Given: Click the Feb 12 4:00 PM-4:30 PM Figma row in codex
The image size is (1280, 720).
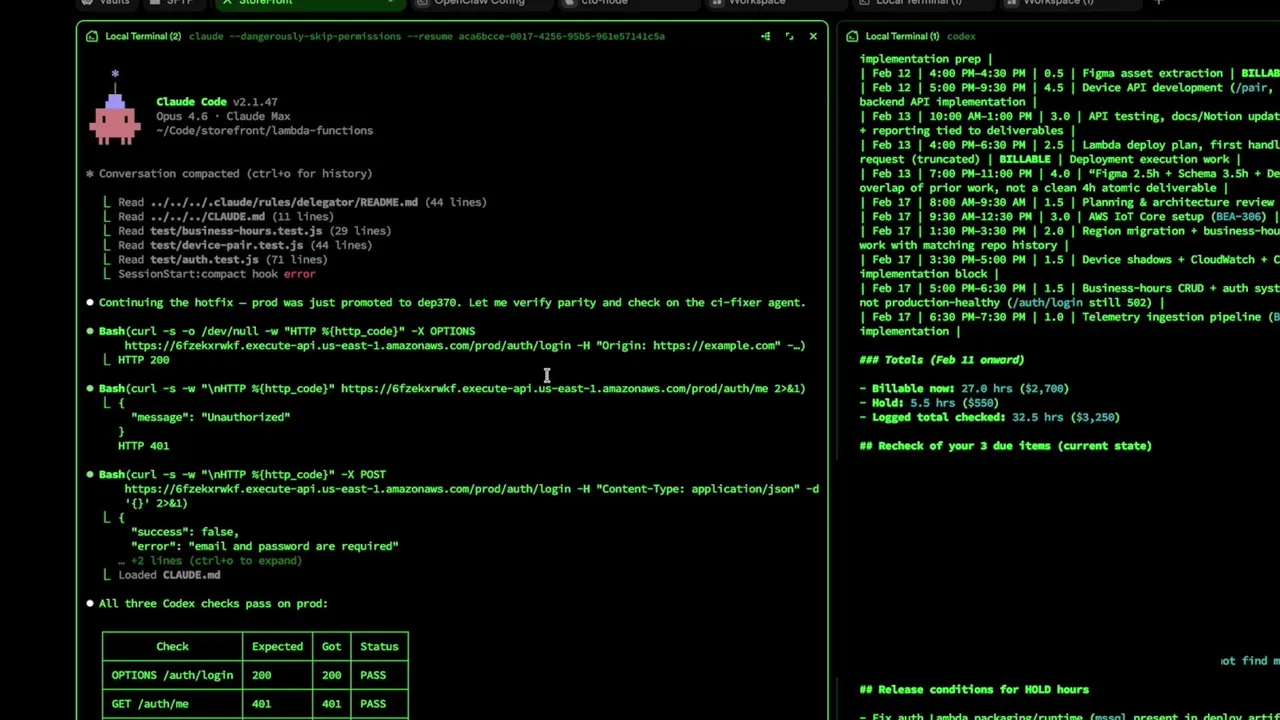Looking at the screenshot, I should (x=1069, y=73).
